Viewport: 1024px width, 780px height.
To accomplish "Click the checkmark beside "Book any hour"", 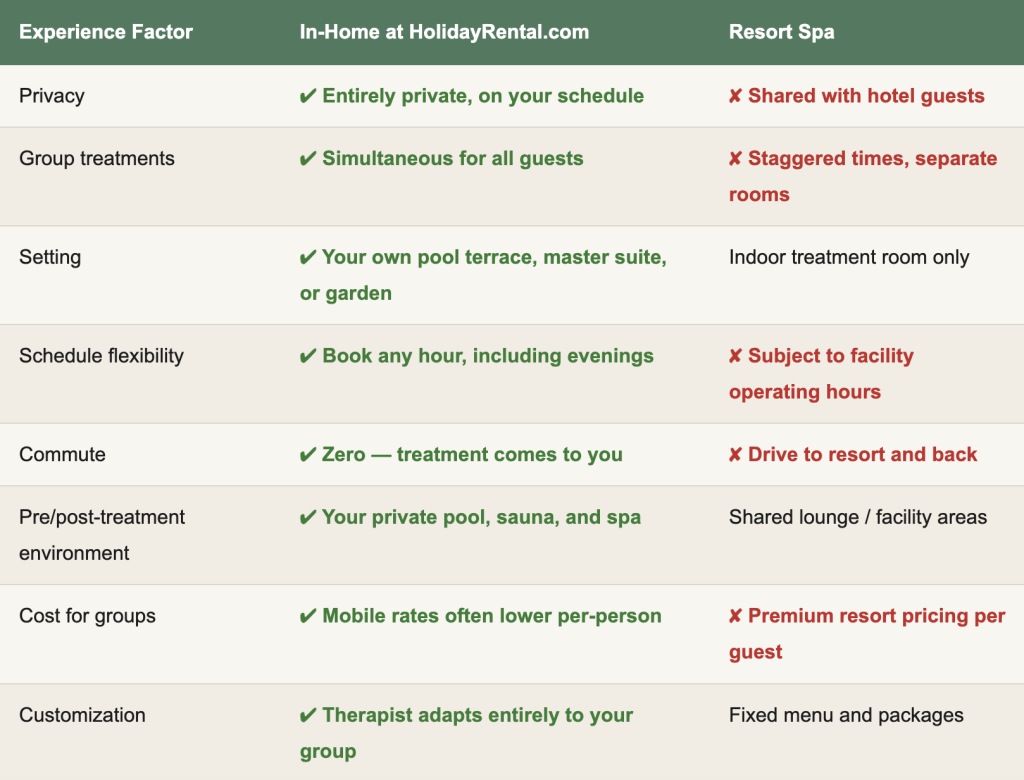I will tap(308, 356).
